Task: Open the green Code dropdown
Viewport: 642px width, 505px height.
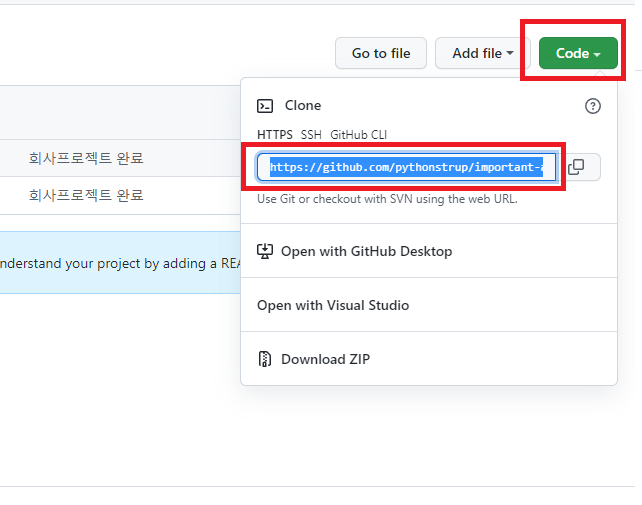Action: [x=578, y=53]
